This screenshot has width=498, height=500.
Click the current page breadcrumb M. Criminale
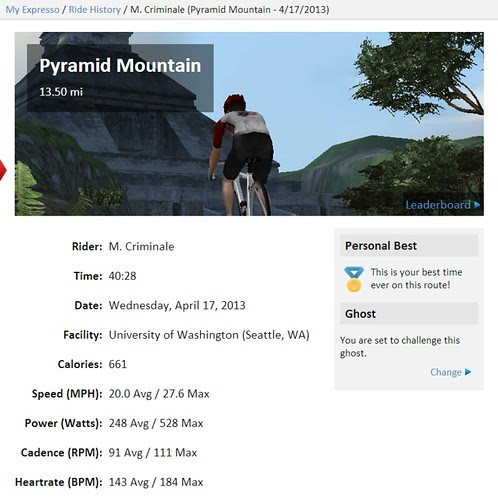pos(230,9)
